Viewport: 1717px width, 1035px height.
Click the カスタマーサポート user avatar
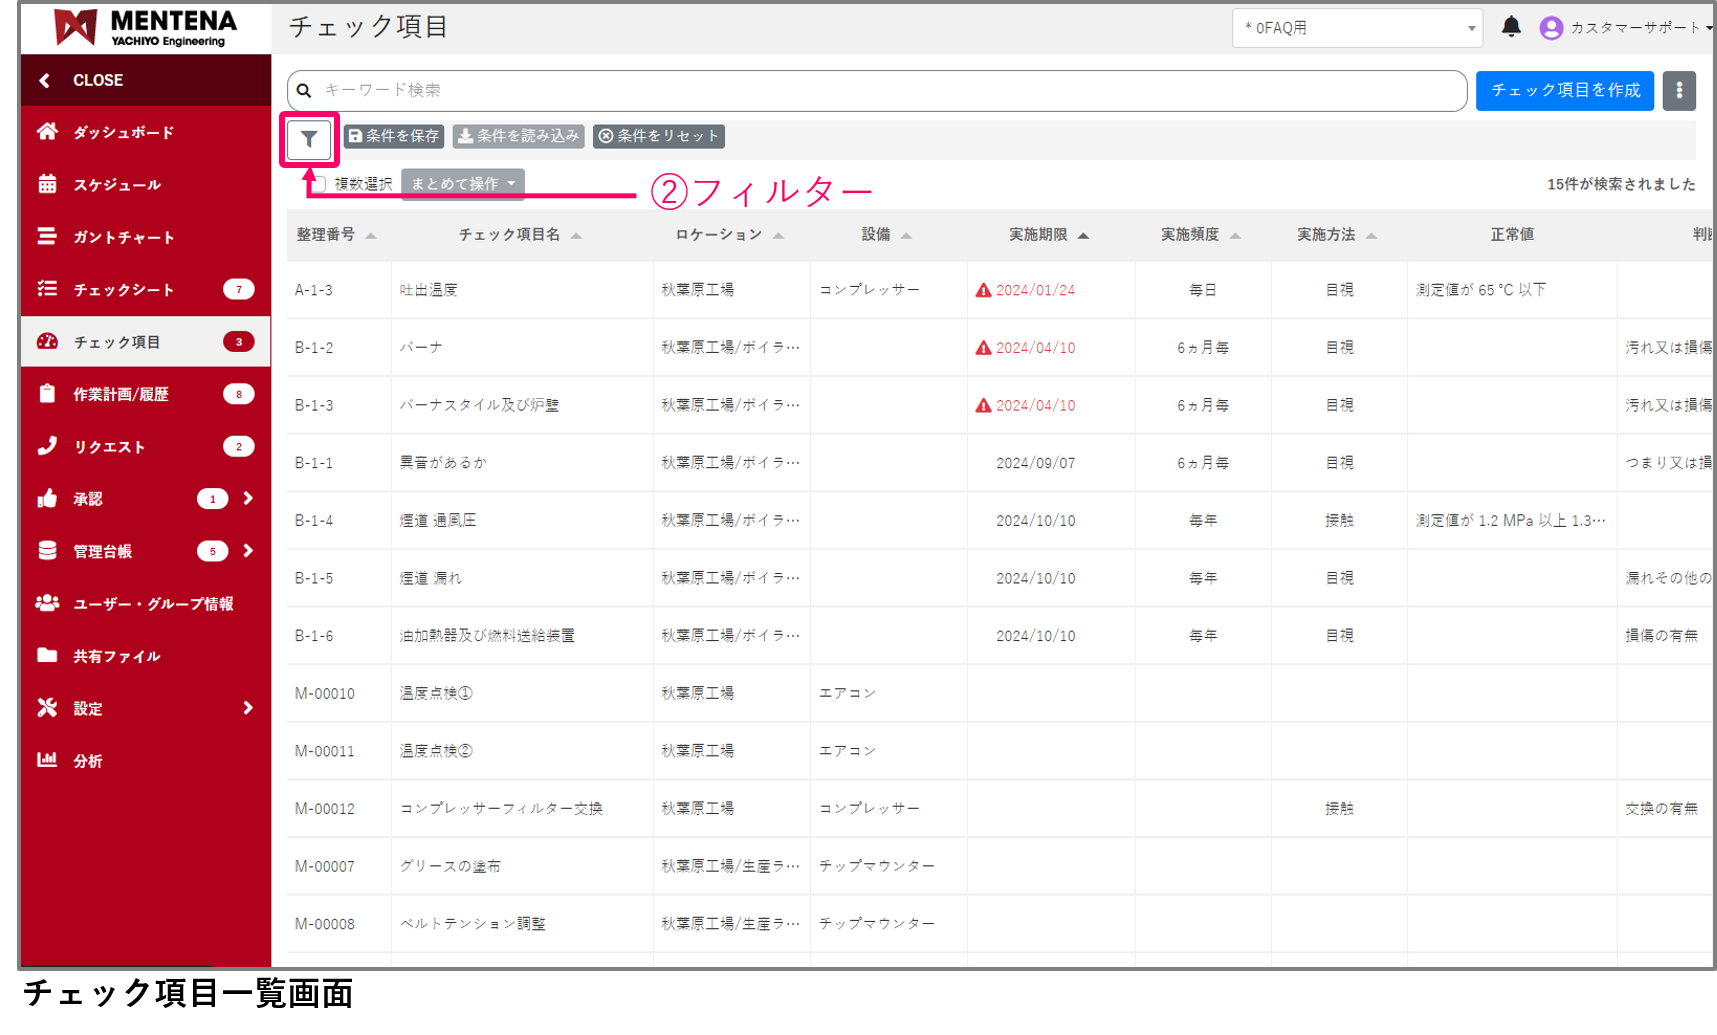click(x=1551, y=28)
